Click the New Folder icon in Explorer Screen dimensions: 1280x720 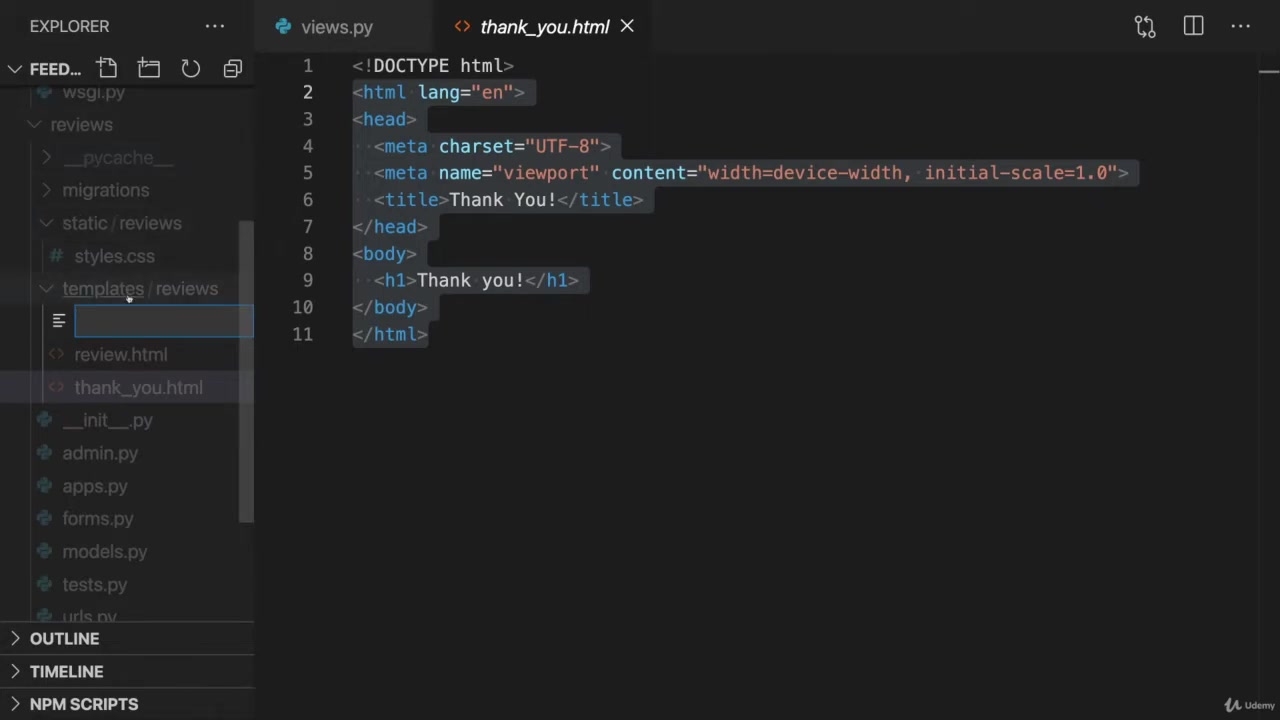(x=149, y=68)
